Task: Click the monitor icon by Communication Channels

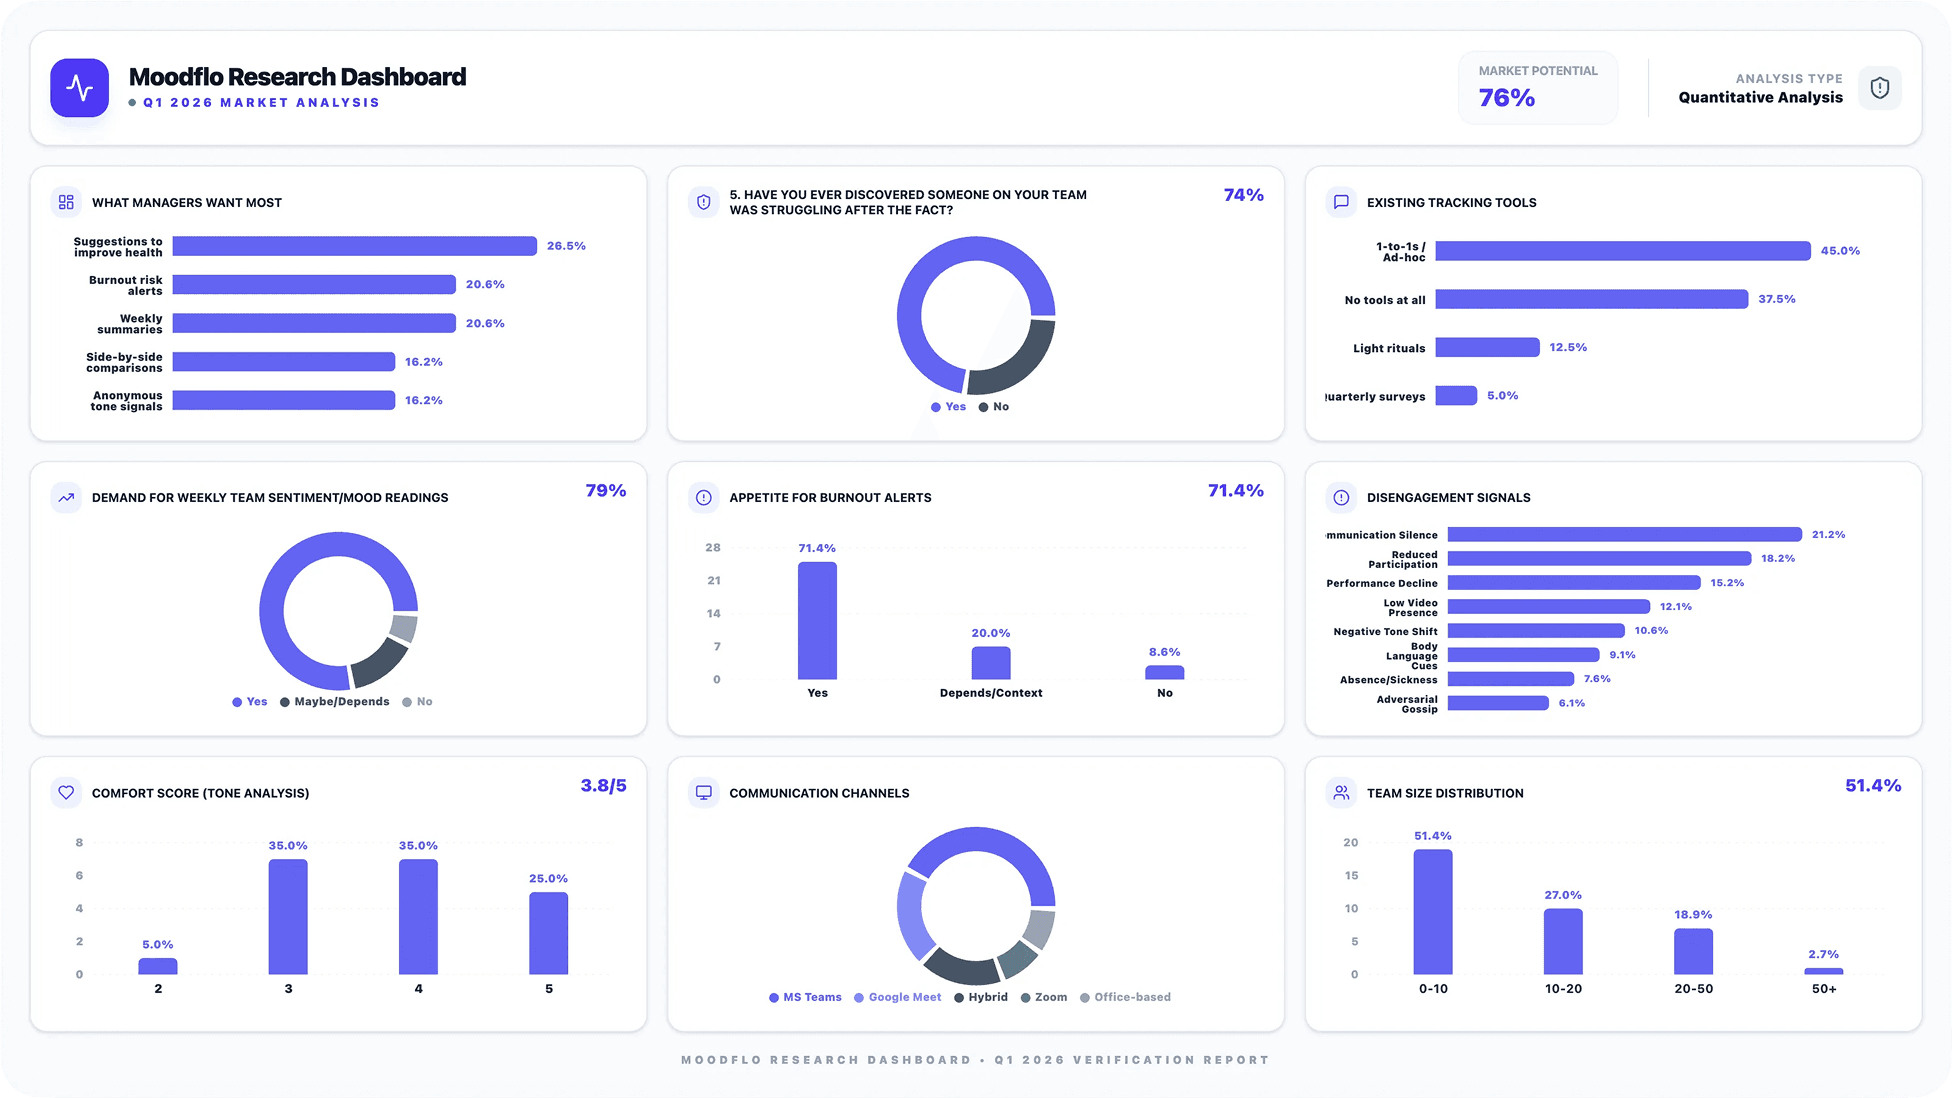Action: 703,793
